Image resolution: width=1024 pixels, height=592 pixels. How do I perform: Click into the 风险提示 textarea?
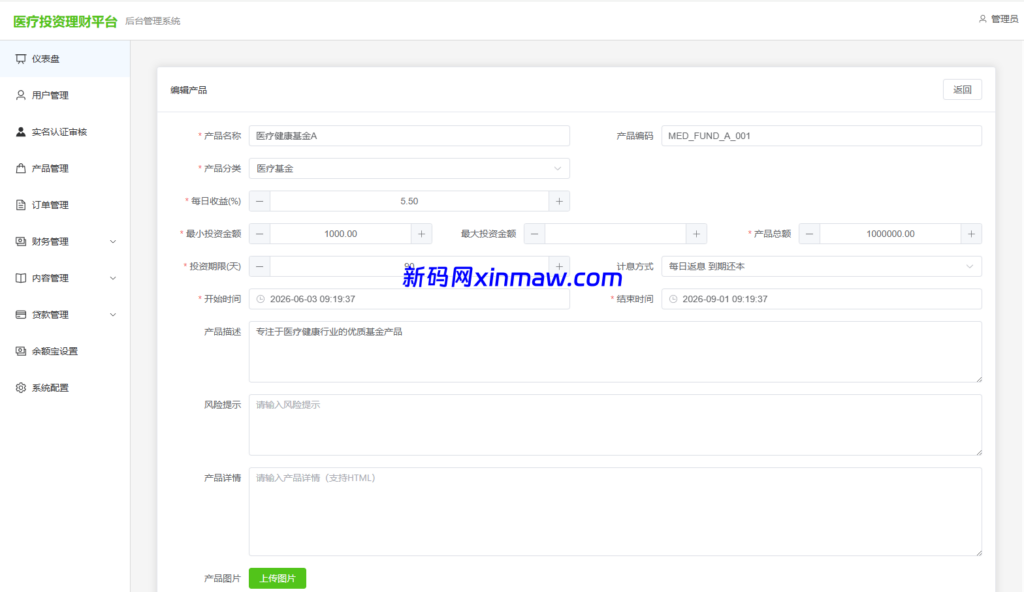[x=615, y=425]
